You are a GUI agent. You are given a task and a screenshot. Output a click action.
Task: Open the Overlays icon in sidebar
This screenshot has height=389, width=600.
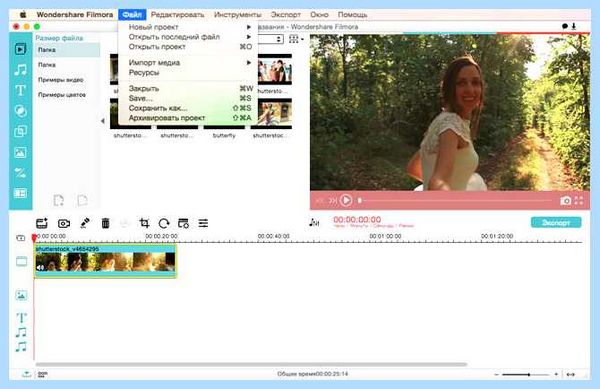pos(20,132)
